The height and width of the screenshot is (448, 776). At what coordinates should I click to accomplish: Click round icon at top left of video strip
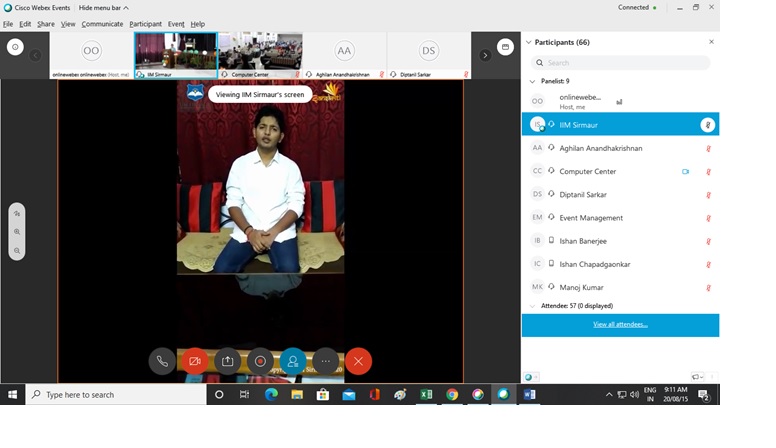pyautogui.click(x=15, y=47)
